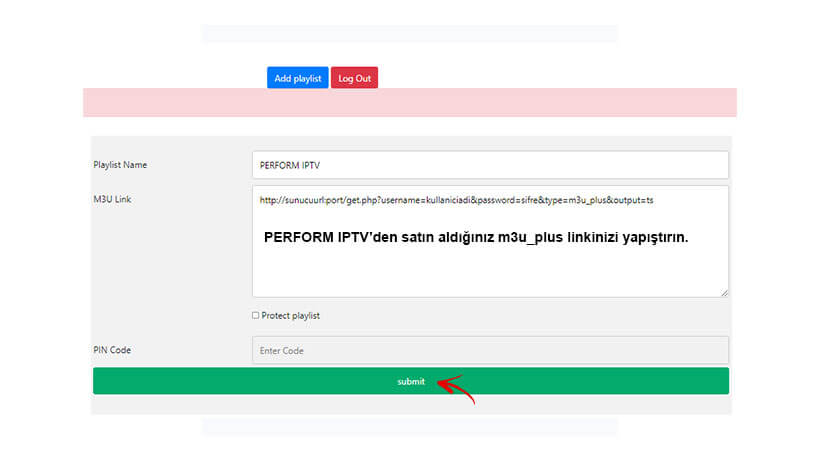This screenshot has width=820, height=461.
Task: Enable the Protect playlist checkbox
Action: [x=255, y=315]
